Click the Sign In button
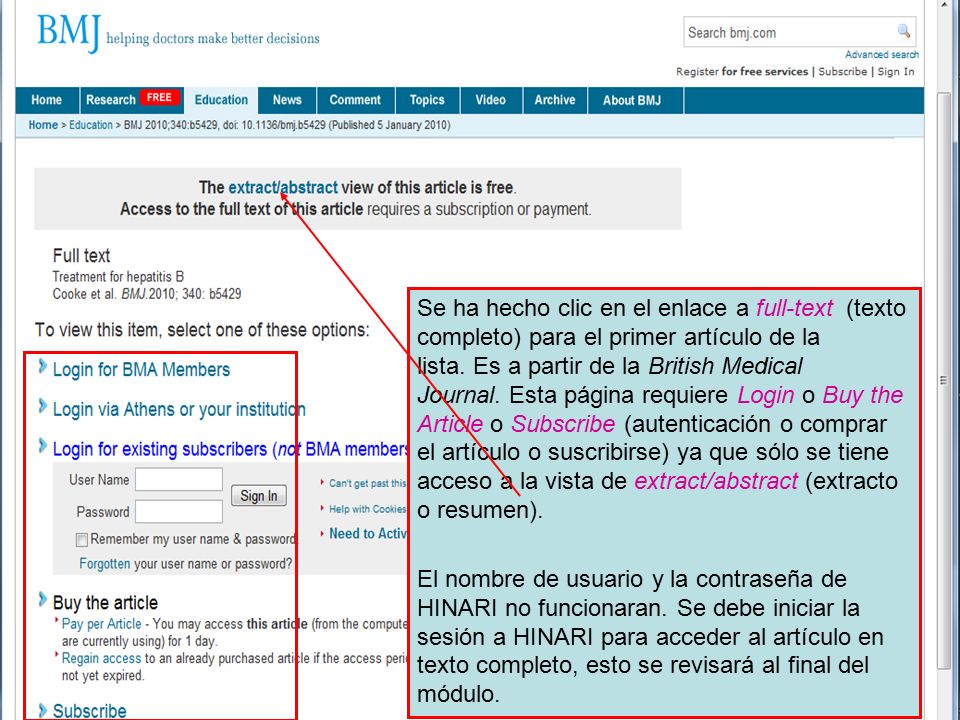Image resolution: width=960 pixels, height=720 pixels. 258,495
